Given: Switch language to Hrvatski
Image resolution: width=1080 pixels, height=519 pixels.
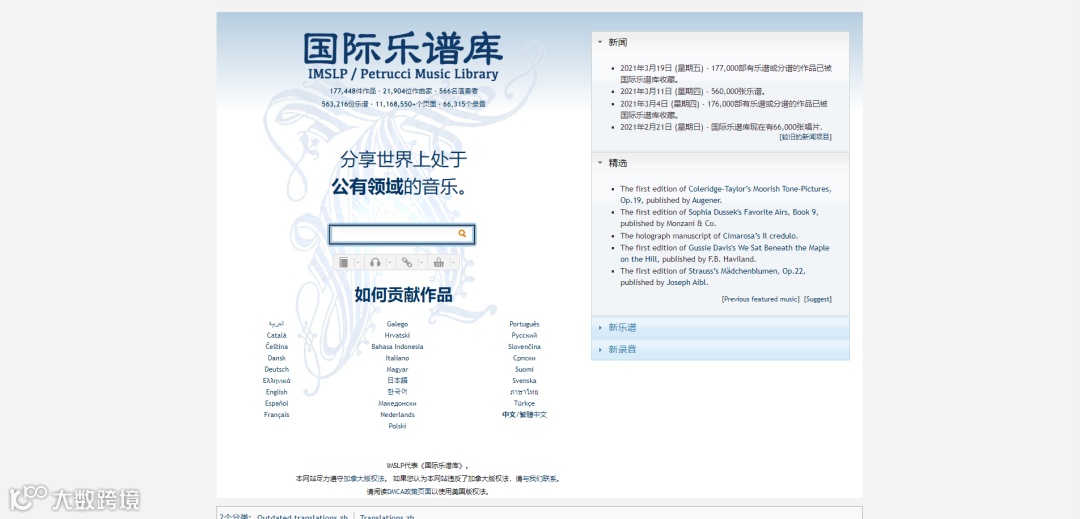Looking at the screenshot, I should 397,335.
